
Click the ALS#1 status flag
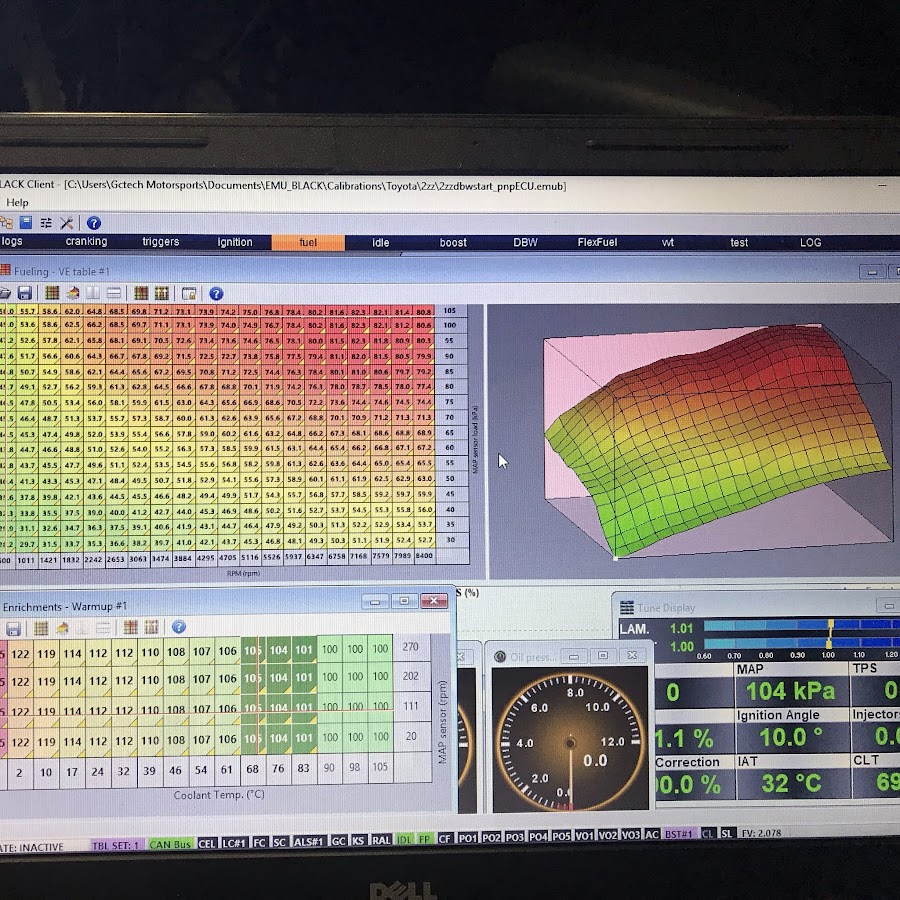(x=308, y=841)
